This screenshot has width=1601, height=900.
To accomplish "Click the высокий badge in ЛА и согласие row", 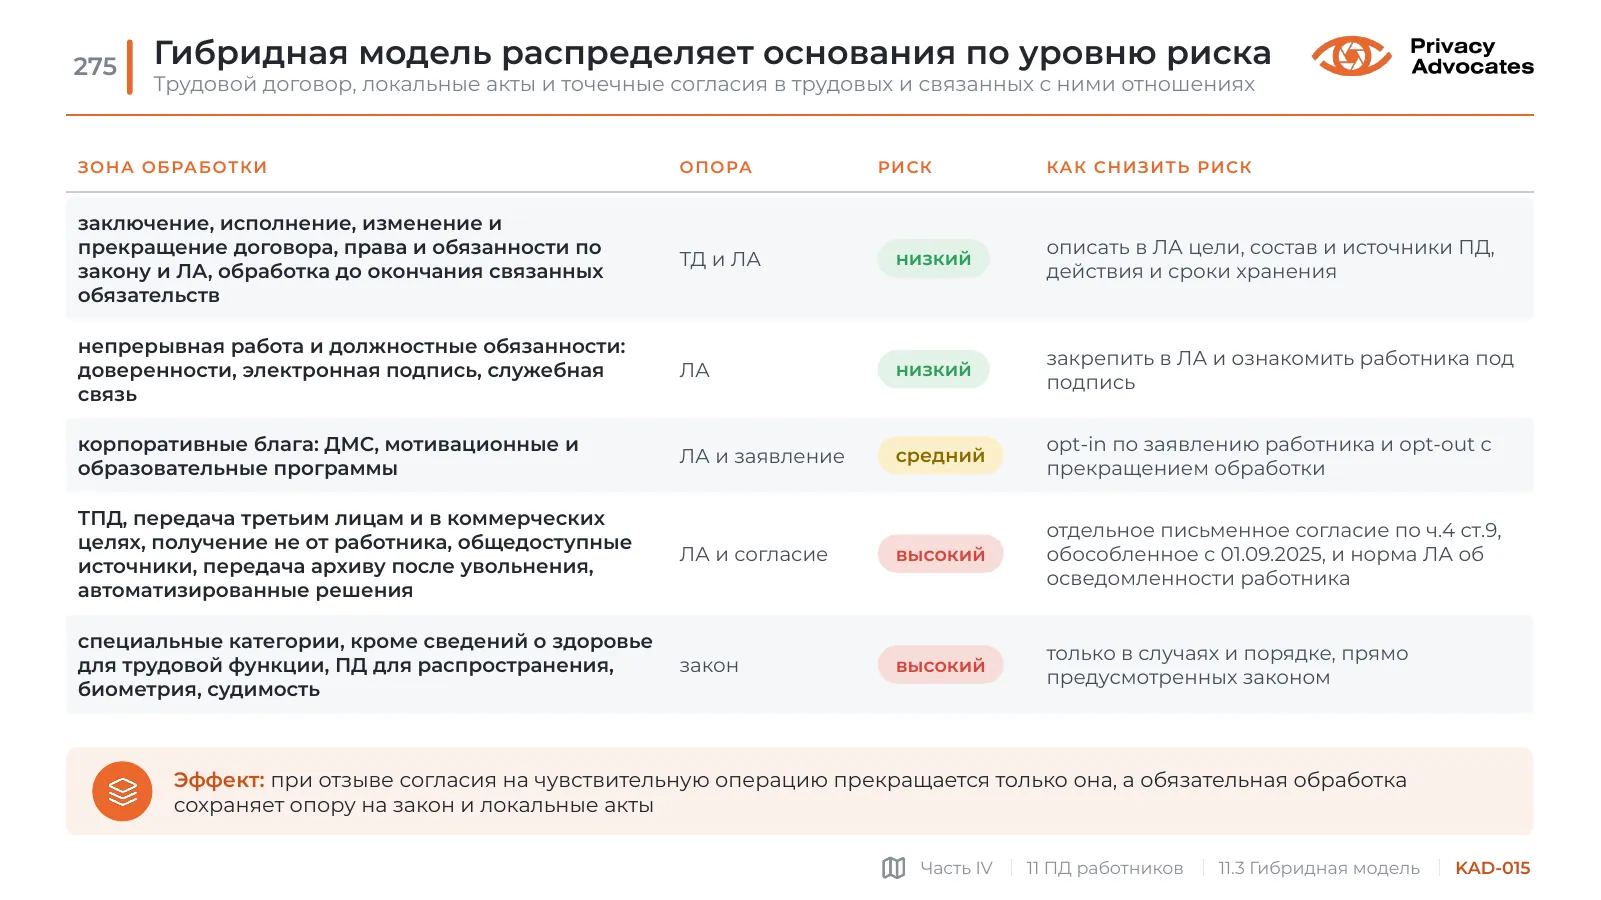I will tap(940, 554).
